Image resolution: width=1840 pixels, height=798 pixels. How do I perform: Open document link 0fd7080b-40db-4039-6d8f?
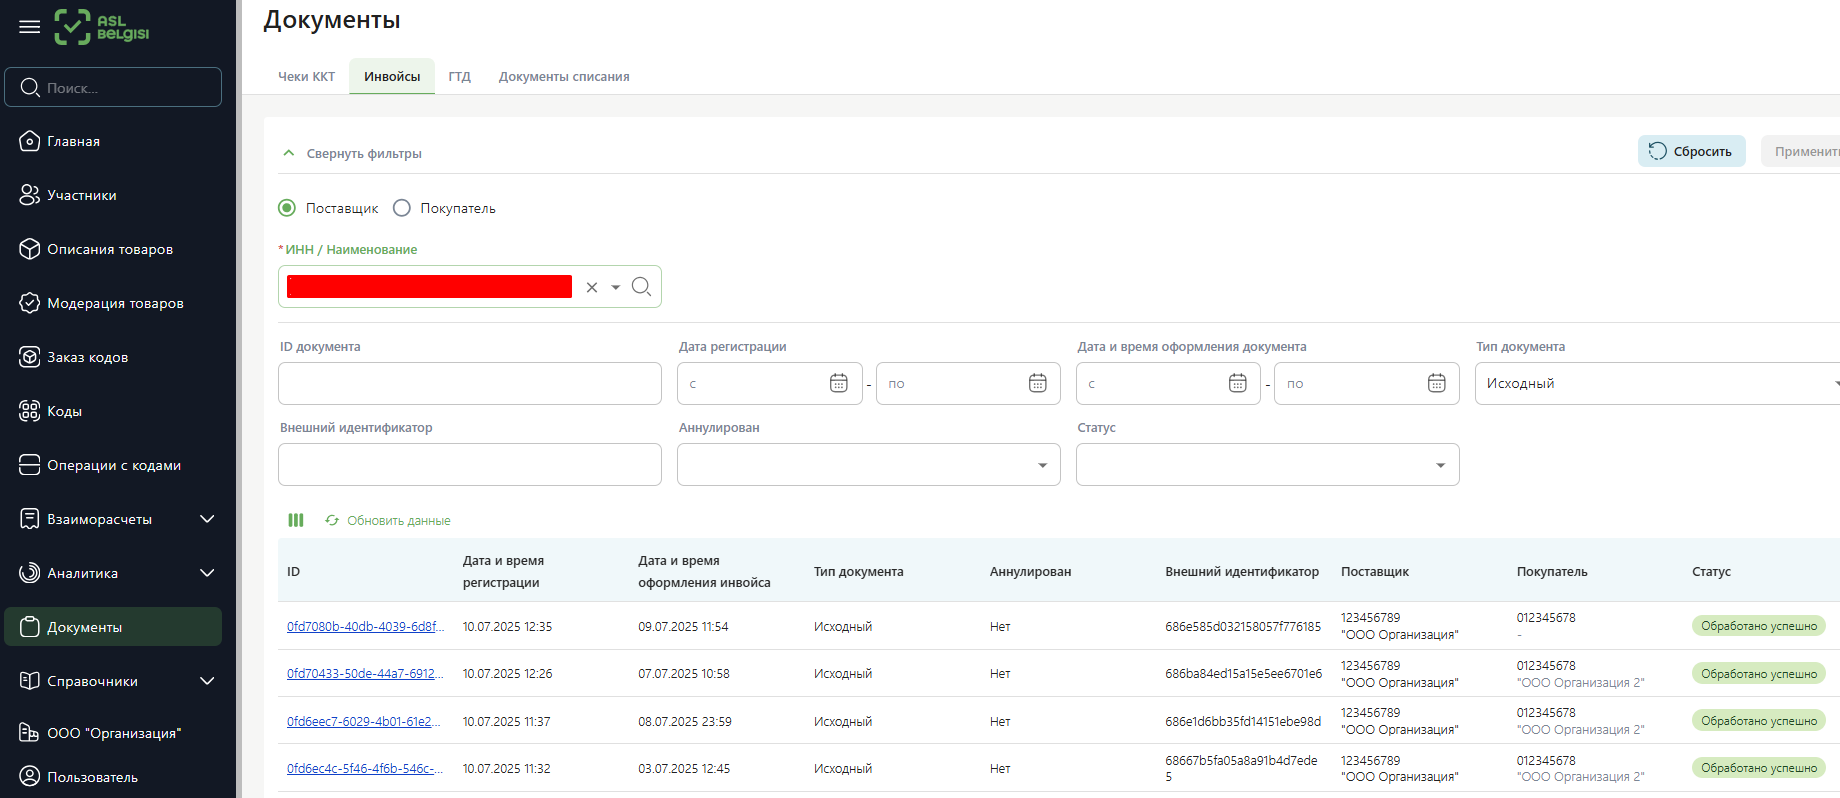tap(365, 627)
